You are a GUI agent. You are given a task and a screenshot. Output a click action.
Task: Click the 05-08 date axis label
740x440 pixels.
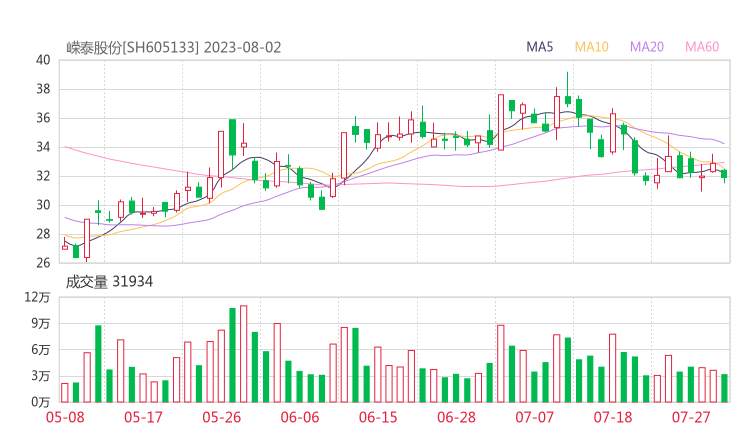(x=65, y=417)
